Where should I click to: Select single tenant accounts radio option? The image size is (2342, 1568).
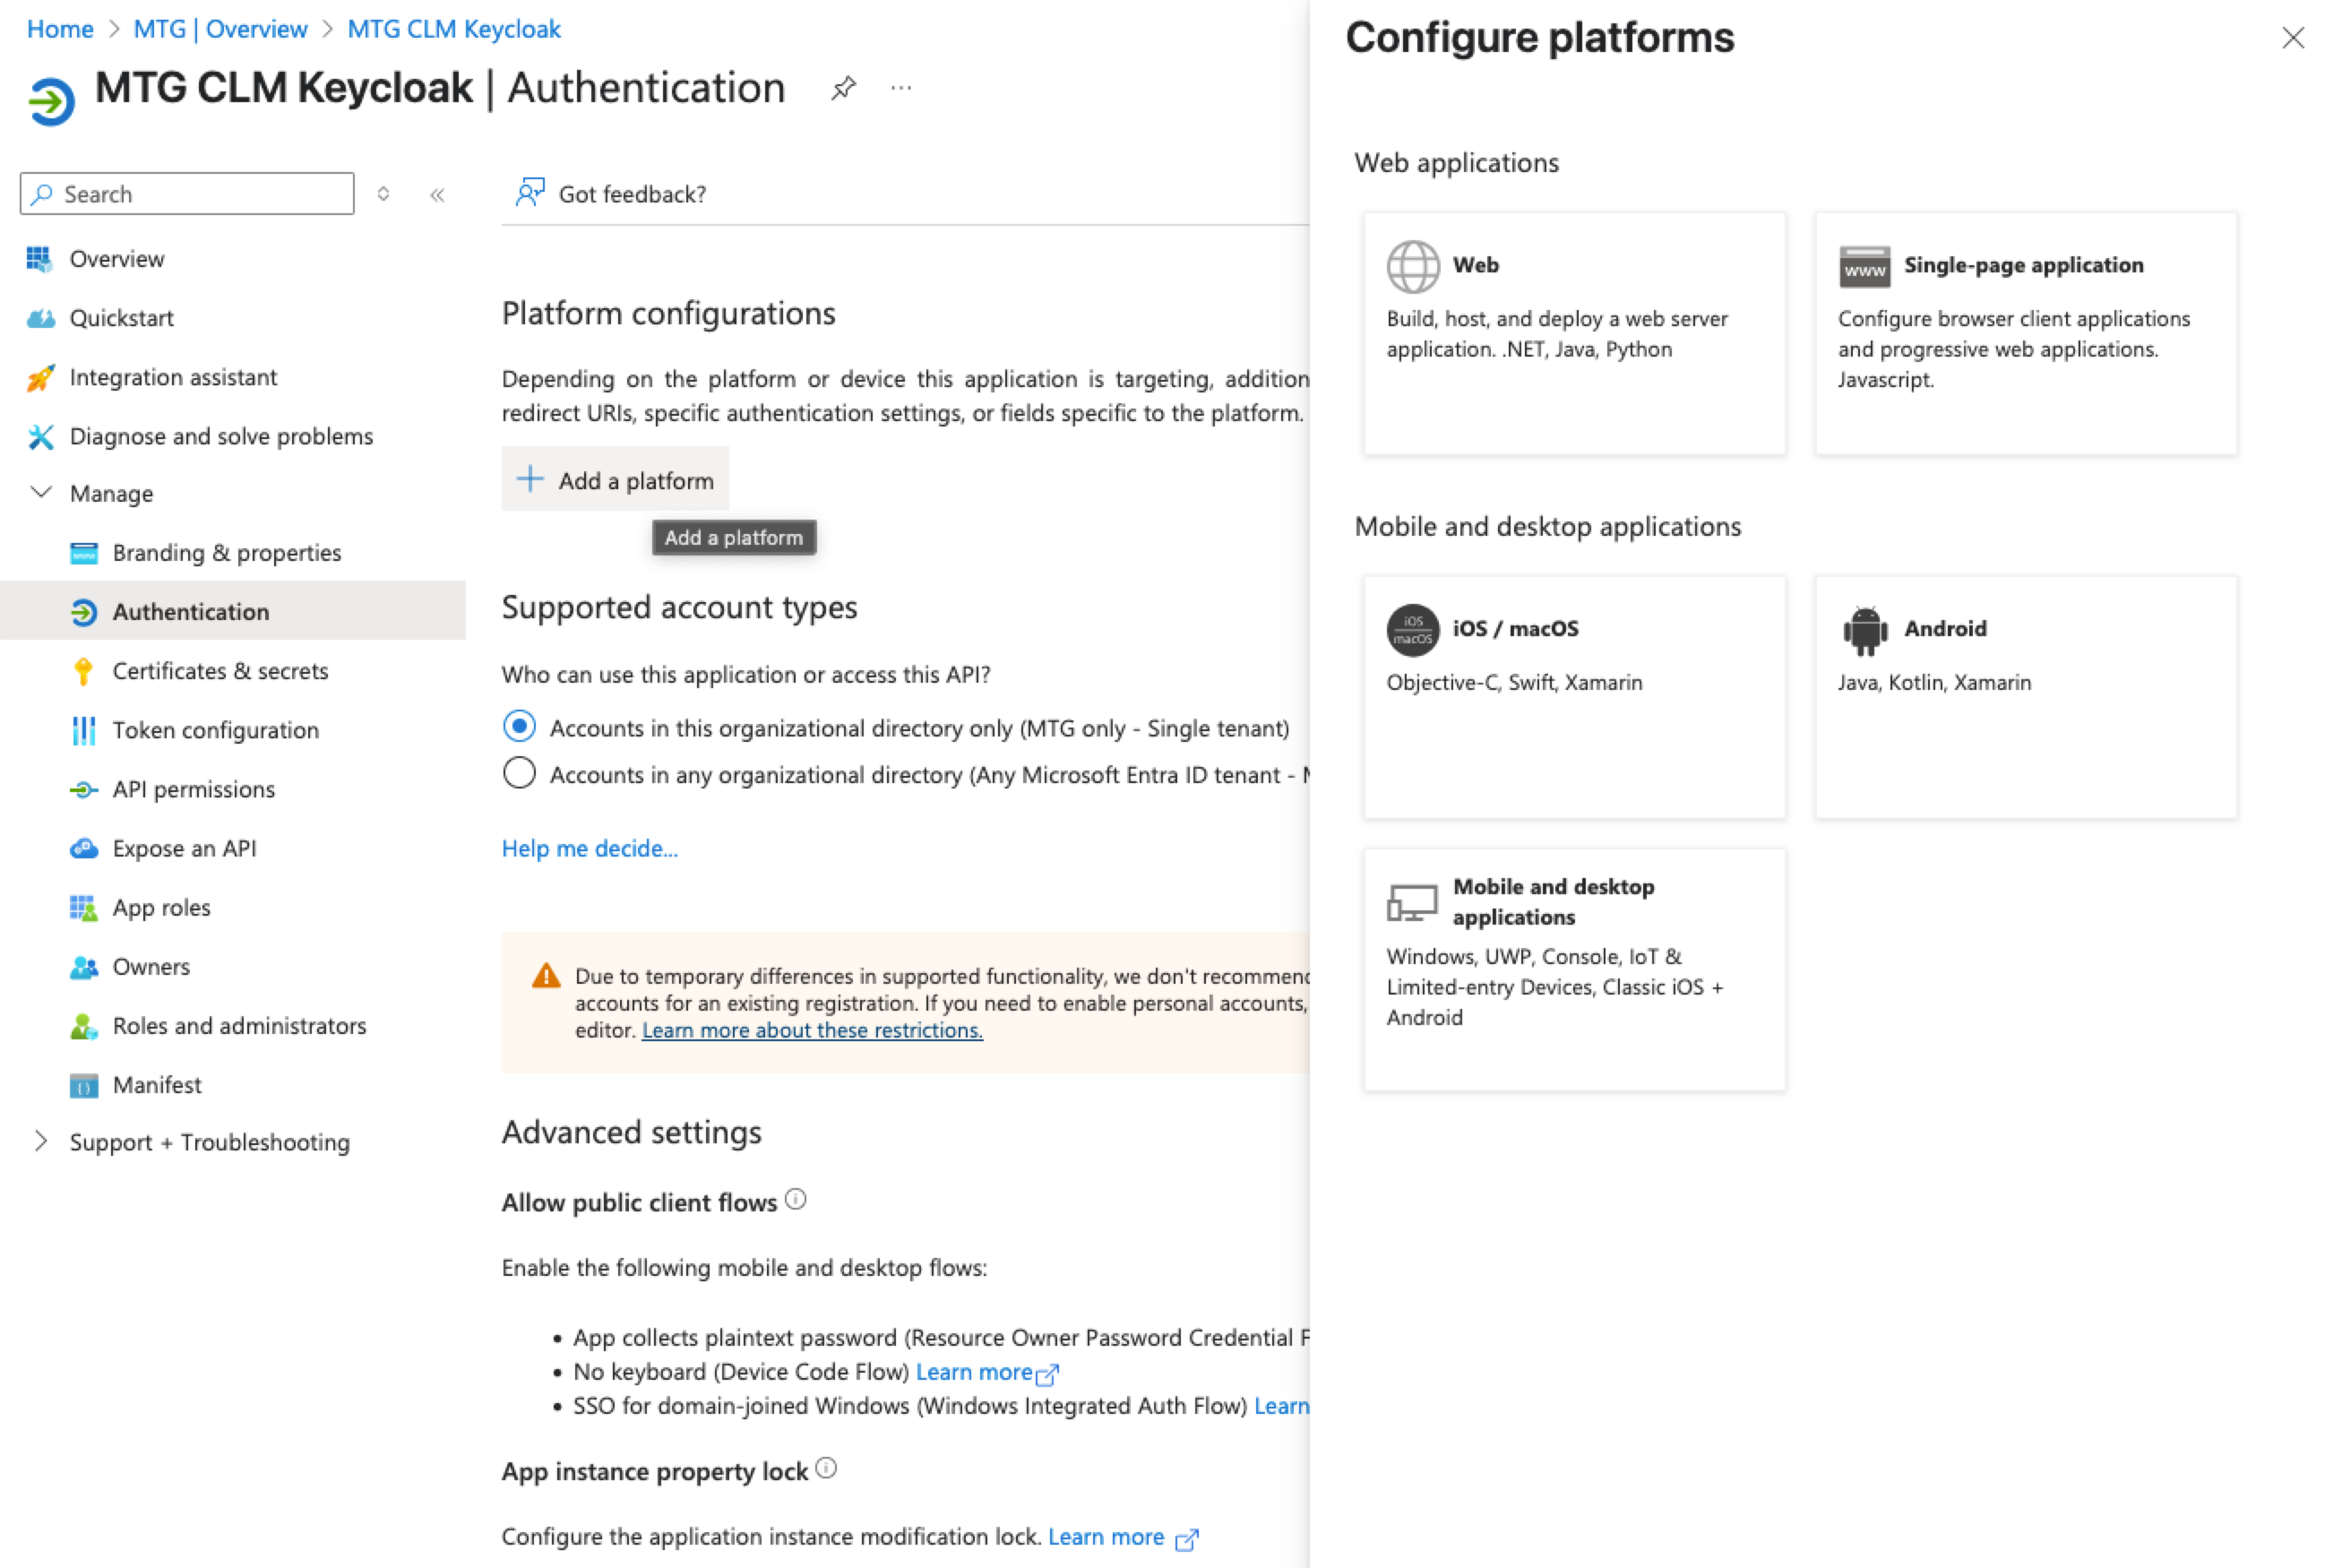[x=520, y=727]
